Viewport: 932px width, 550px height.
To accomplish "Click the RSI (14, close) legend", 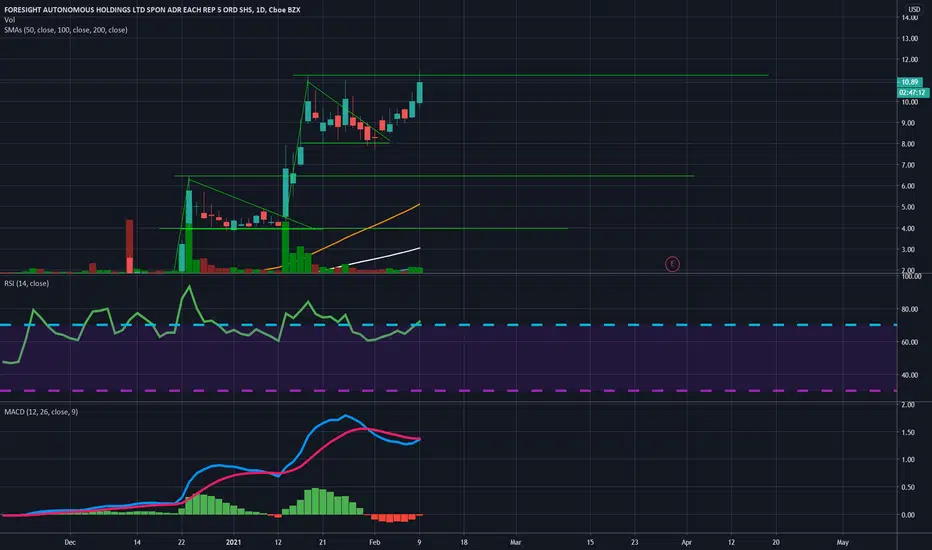I will 27,284.
